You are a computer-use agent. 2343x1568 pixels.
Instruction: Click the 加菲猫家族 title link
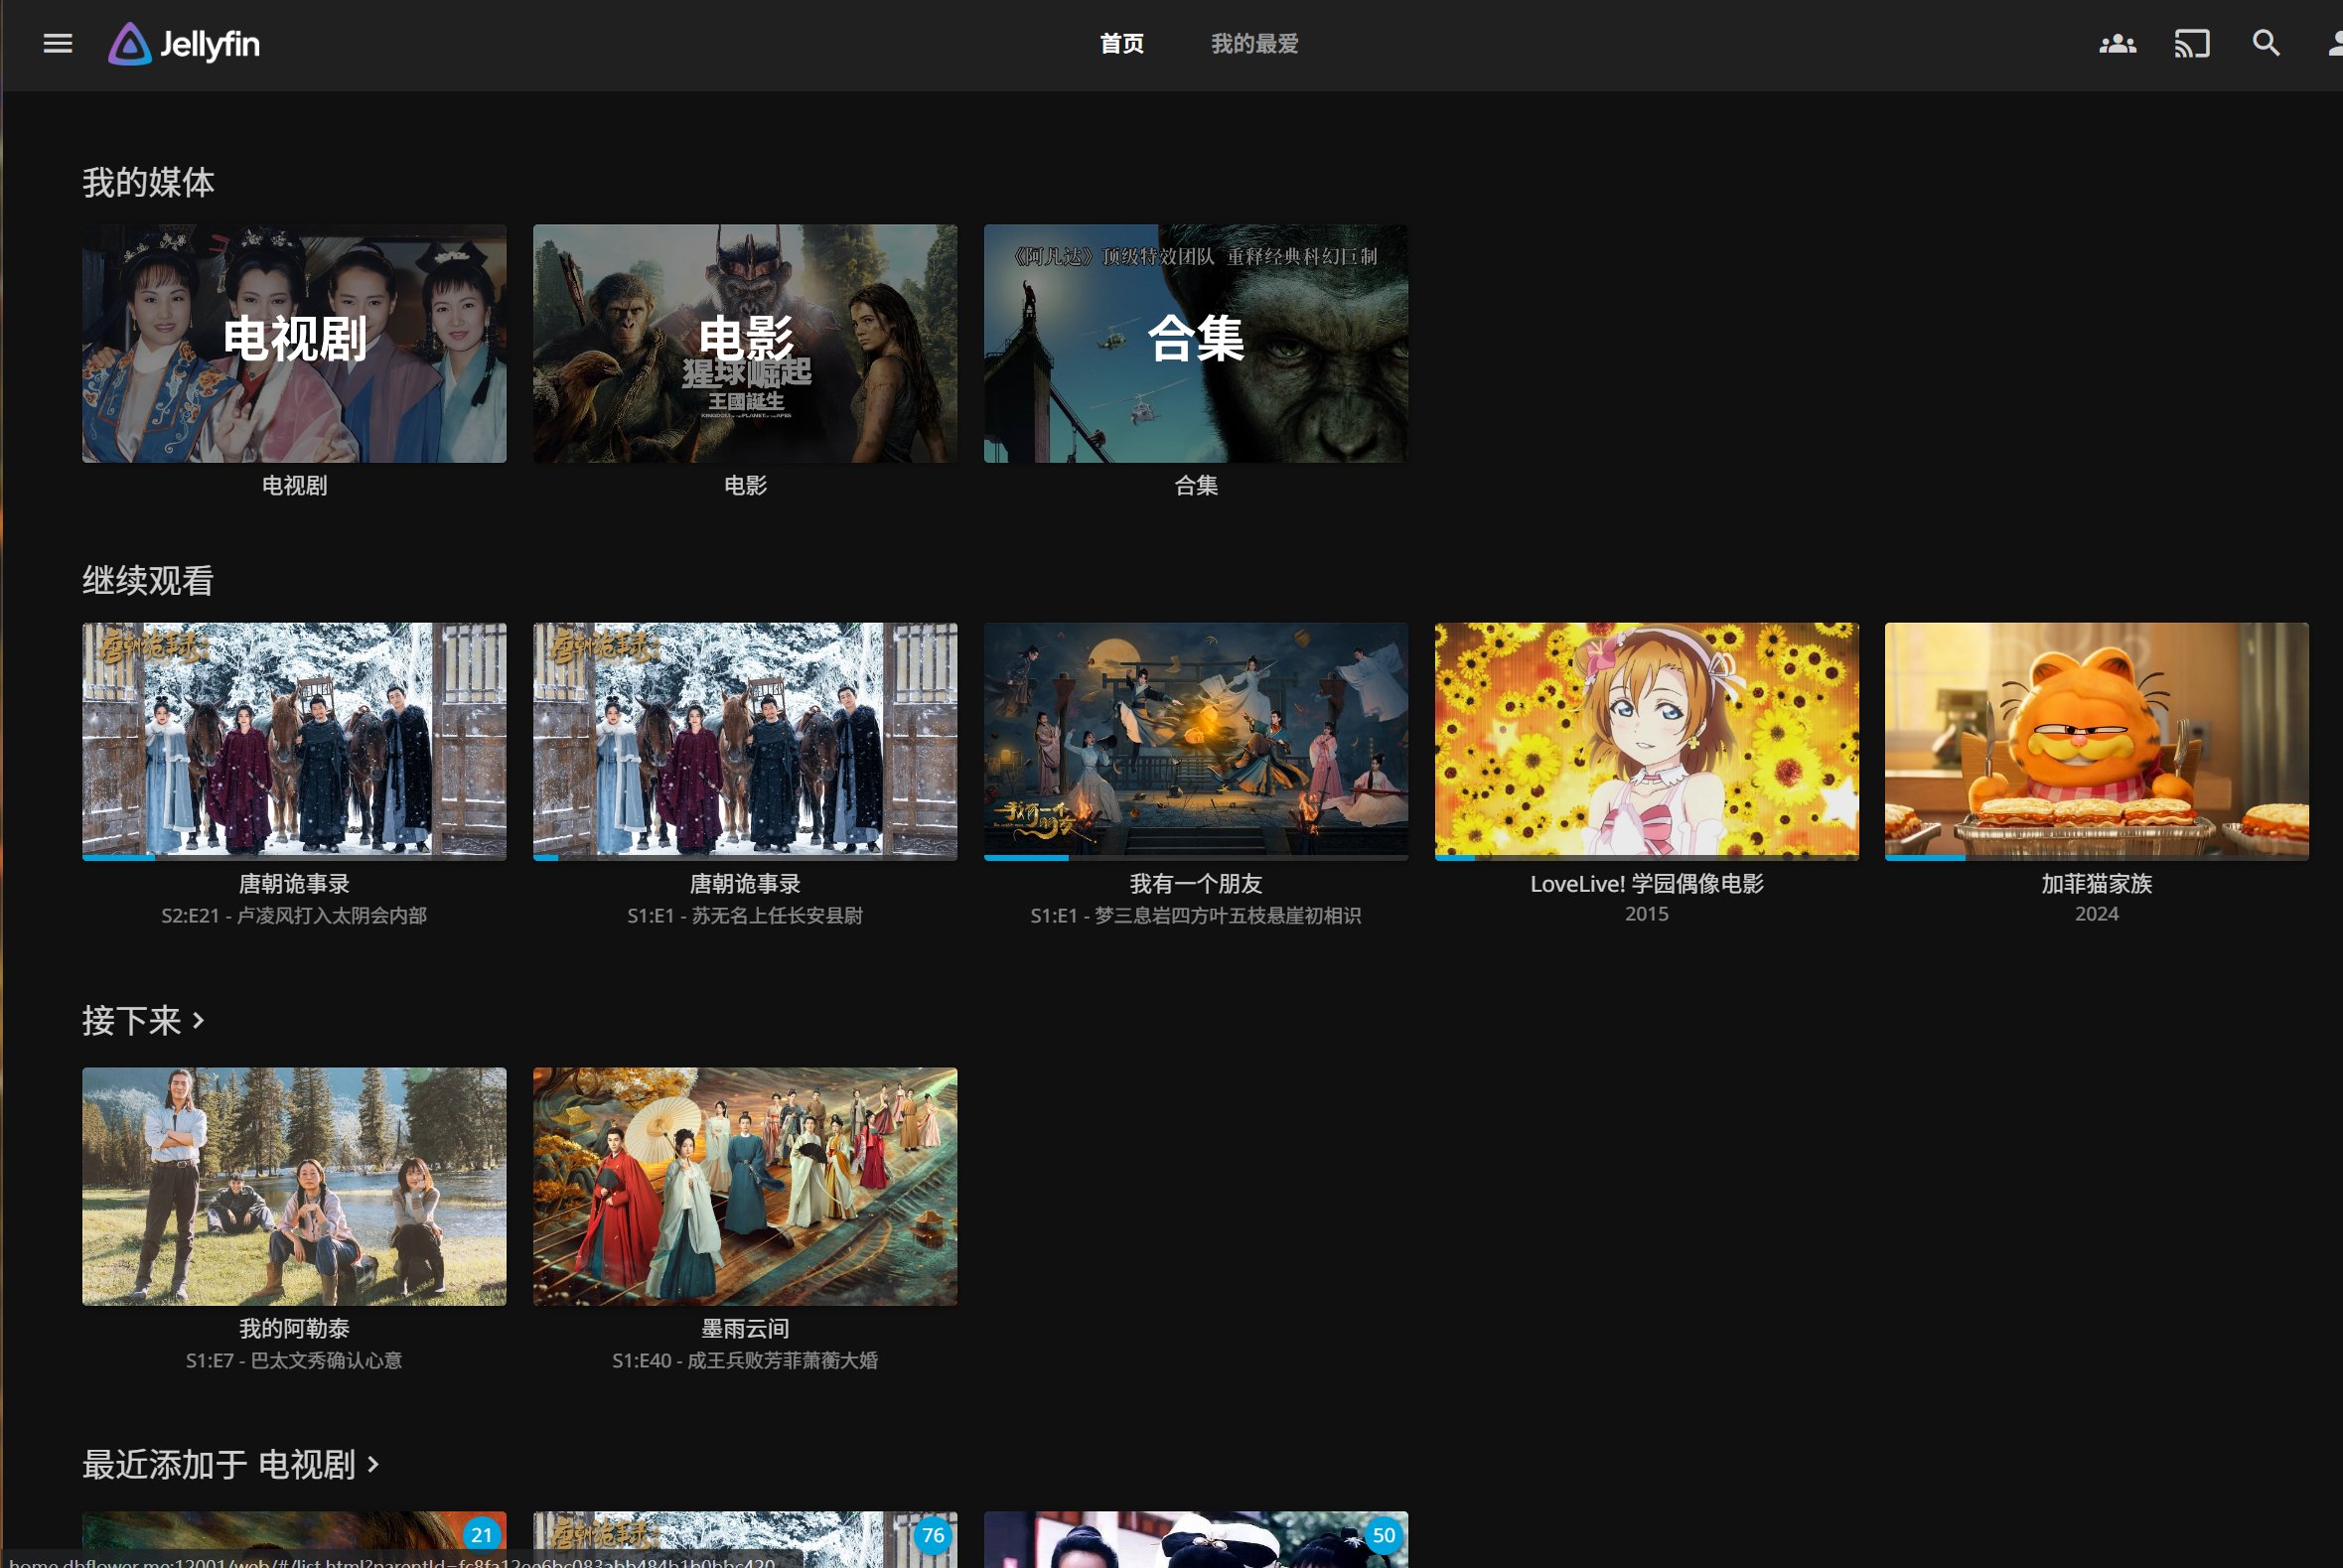pos(2097,884)
